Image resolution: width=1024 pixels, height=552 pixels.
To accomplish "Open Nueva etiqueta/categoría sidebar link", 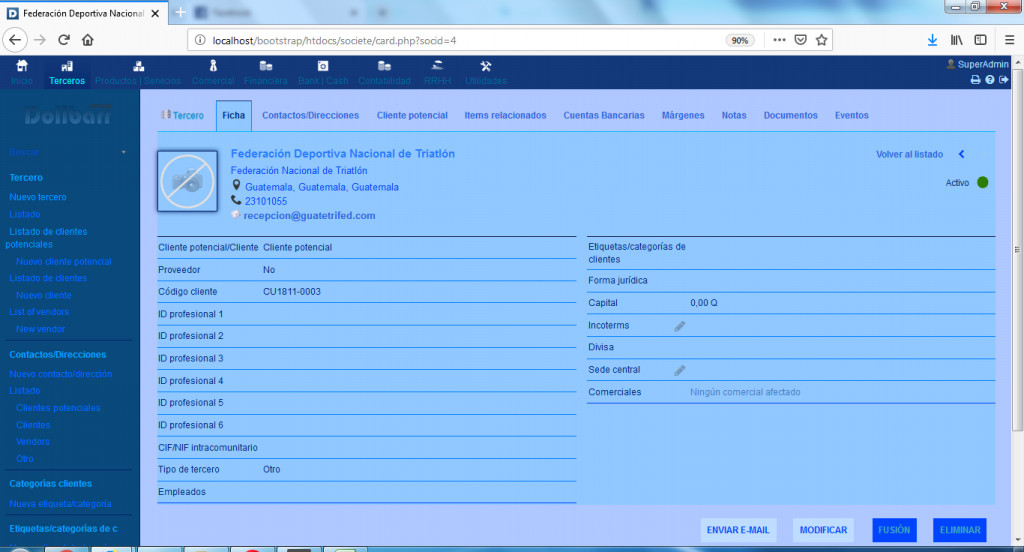I will [x=60, y=504].
